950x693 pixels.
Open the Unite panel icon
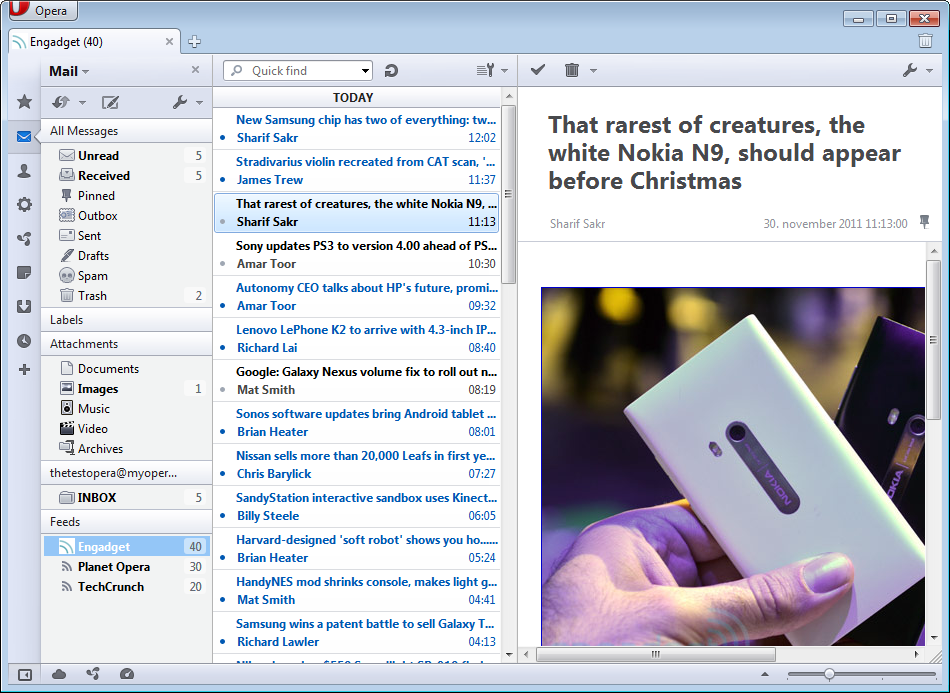pyautogui.click(x=24, y=239)
